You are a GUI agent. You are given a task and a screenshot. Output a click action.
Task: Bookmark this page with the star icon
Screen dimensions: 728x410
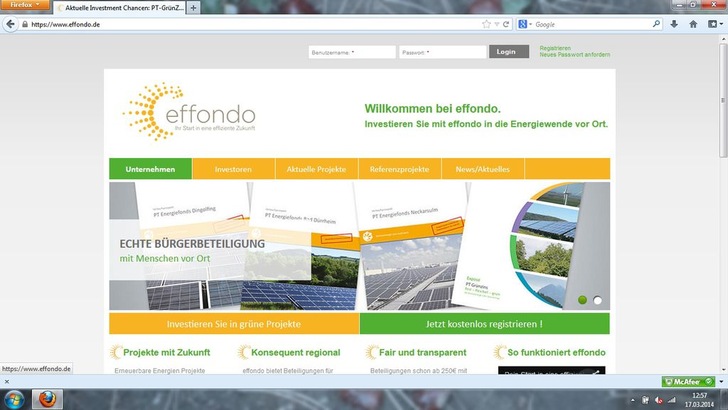(486, 24)
